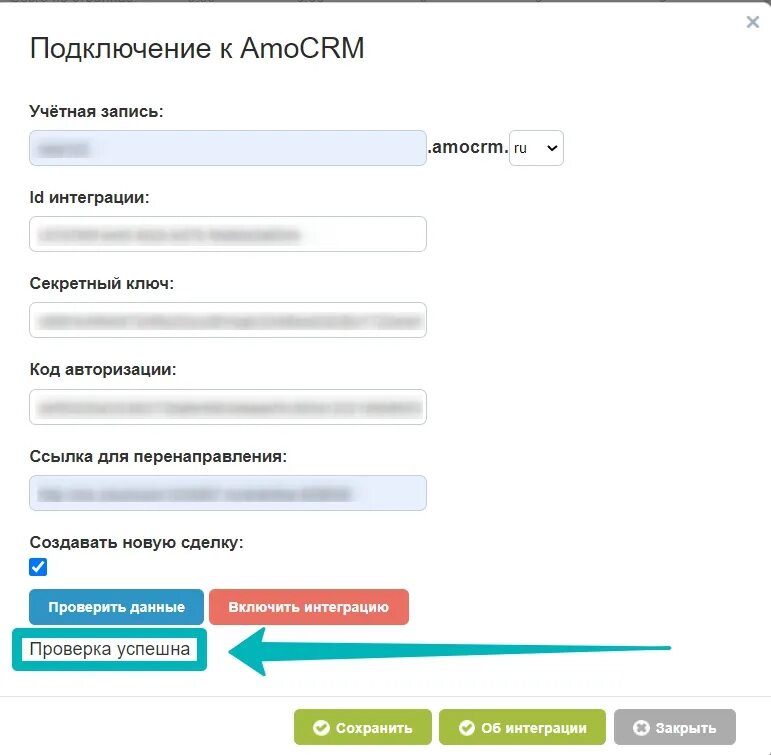The height and width of the screenshot is (755, 771).
Task: Click the .amocrm. domain text
Action: [x=468, y=147]
